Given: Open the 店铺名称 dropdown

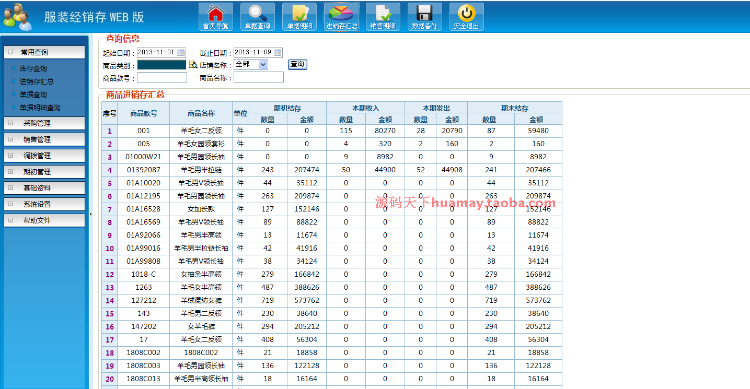Looking at the screenshot, I should (251, 65).
